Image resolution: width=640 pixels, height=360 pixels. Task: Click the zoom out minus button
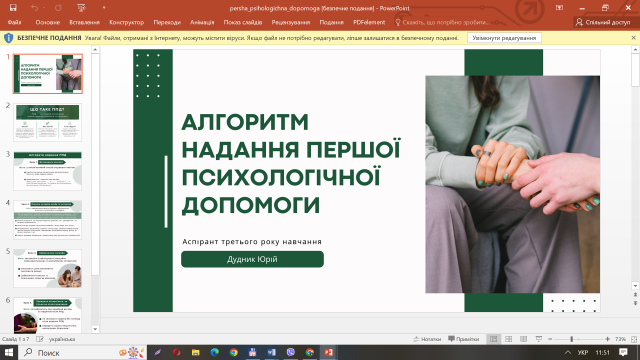tap(550, 339)
